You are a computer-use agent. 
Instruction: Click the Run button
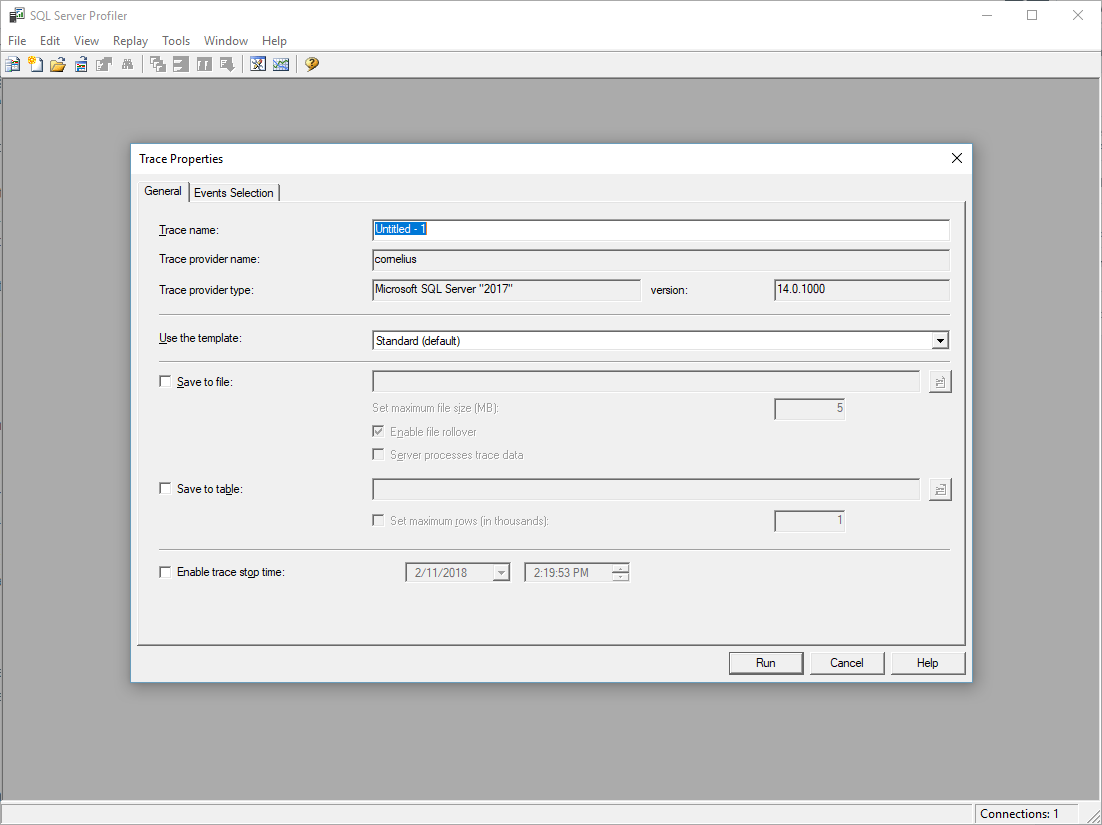coord(766,663)
